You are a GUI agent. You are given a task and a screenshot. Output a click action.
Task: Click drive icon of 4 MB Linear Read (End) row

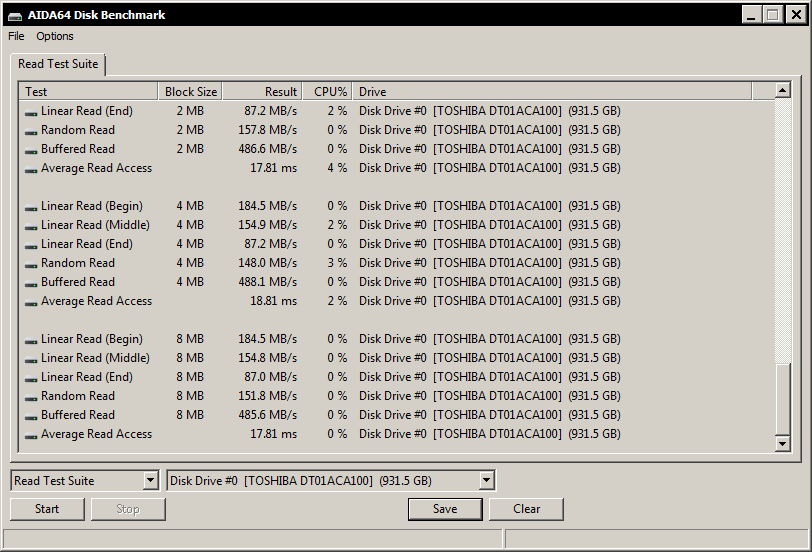tap(31, 245)
